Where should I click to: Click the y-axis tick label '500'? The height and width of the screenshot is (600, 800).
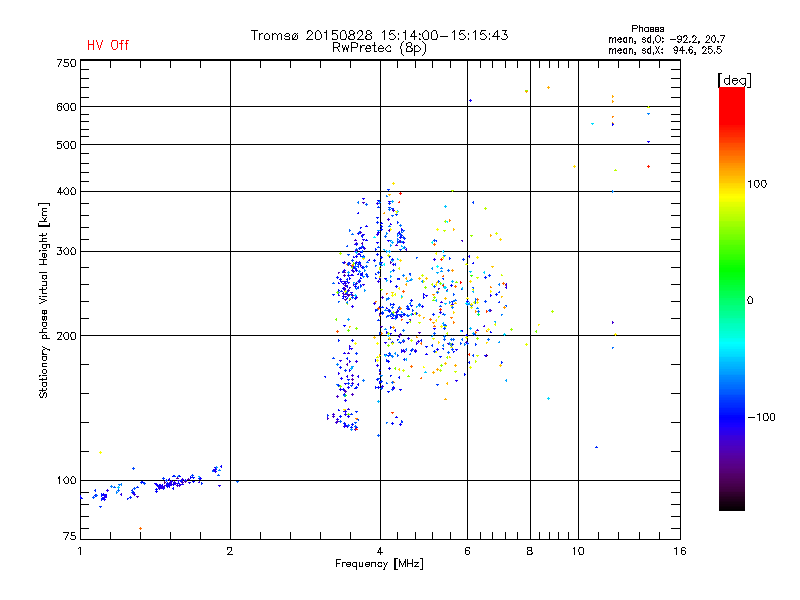[66, 145]
